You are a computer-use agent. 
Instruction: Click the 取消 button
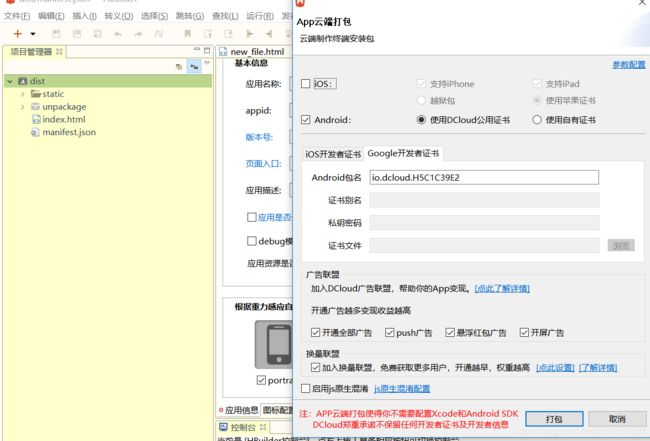[617, 419]
